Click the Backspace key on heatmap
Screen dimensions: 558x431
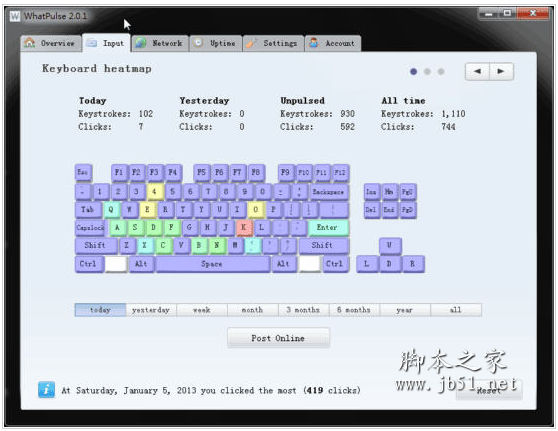click(329, 191)
